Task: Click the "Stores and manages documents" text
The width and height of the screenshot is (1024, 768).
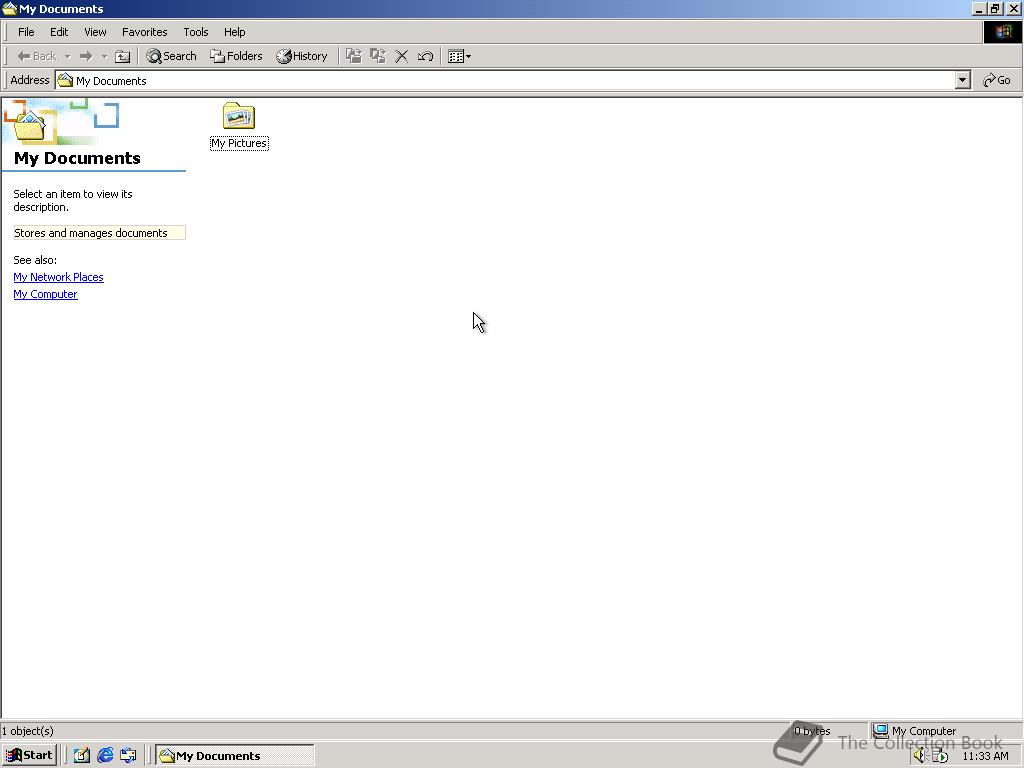Action: (x=91, y=233)
